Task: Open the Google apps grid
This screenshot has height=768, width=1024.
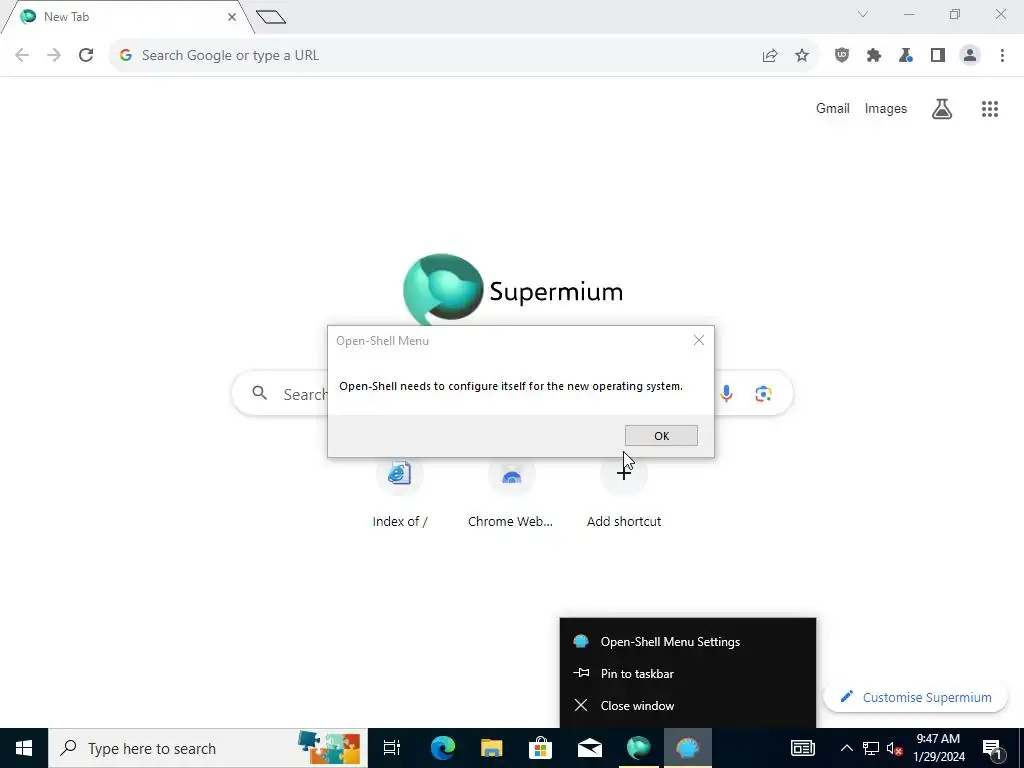Action: [x=990, y=108]
